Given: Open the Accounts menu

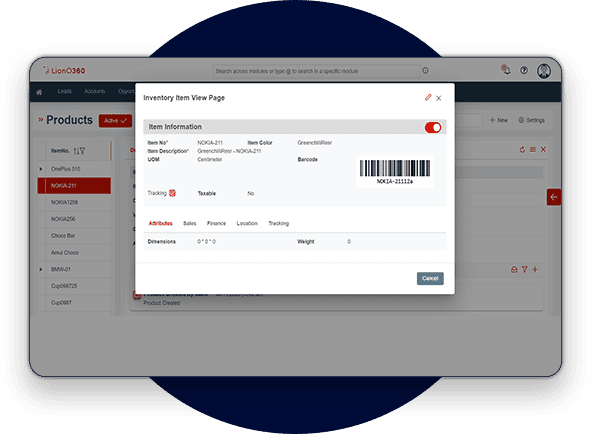Looking at the screenshot, I should (95, 91).
